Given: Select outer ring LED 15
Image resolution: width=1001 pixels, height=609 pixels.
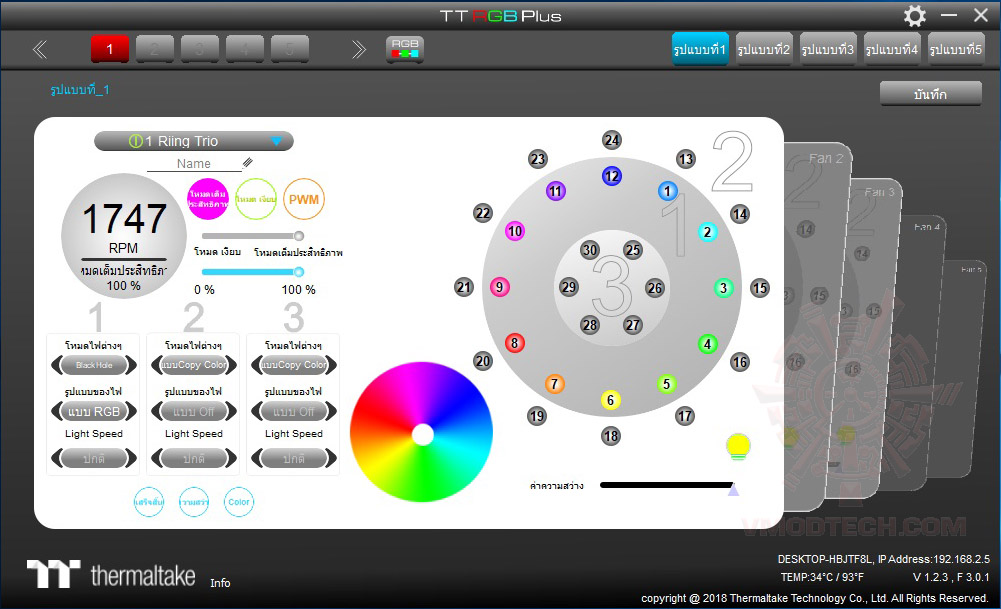Looking at the screenshot, I should [x=759, y=288].
